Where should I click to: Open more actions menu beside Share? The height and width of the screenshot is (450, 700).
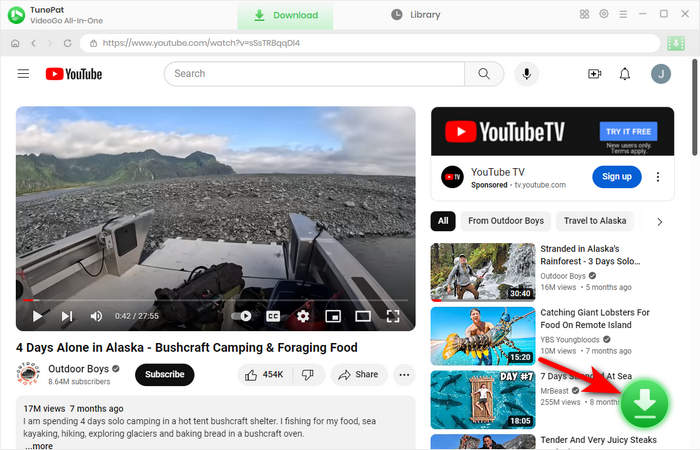click(x=404, y=374)
